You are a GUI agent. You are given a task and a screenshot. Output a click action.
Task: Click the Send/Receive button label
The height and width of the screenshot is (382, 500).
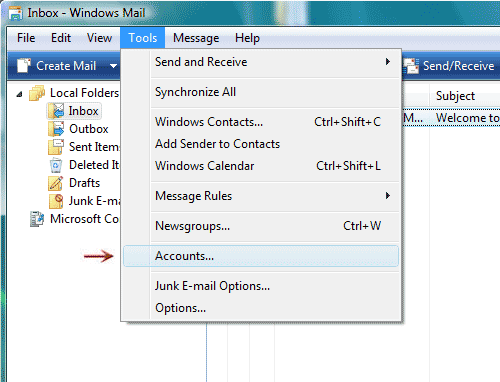[x=459, y=66]
